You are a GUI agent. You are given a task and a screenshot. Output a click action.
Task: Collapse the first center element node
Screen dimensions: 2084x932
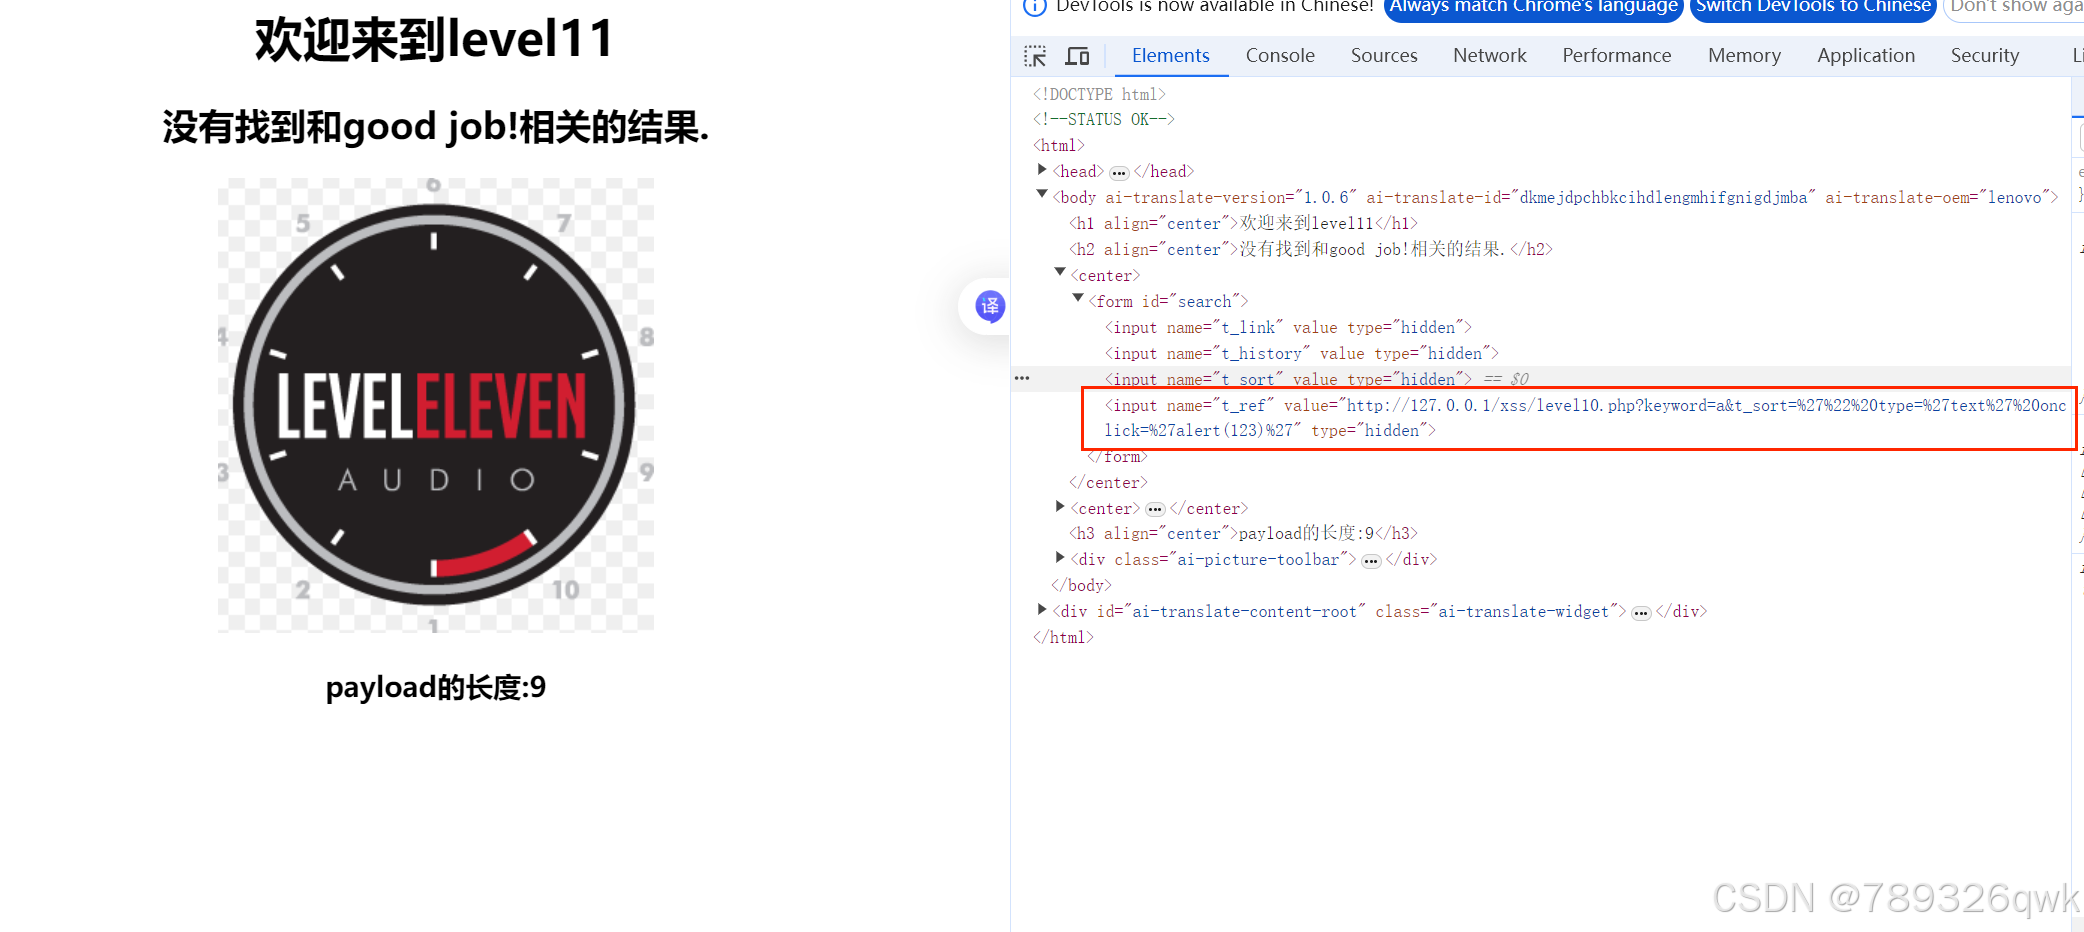click(x=1060, y=273)
